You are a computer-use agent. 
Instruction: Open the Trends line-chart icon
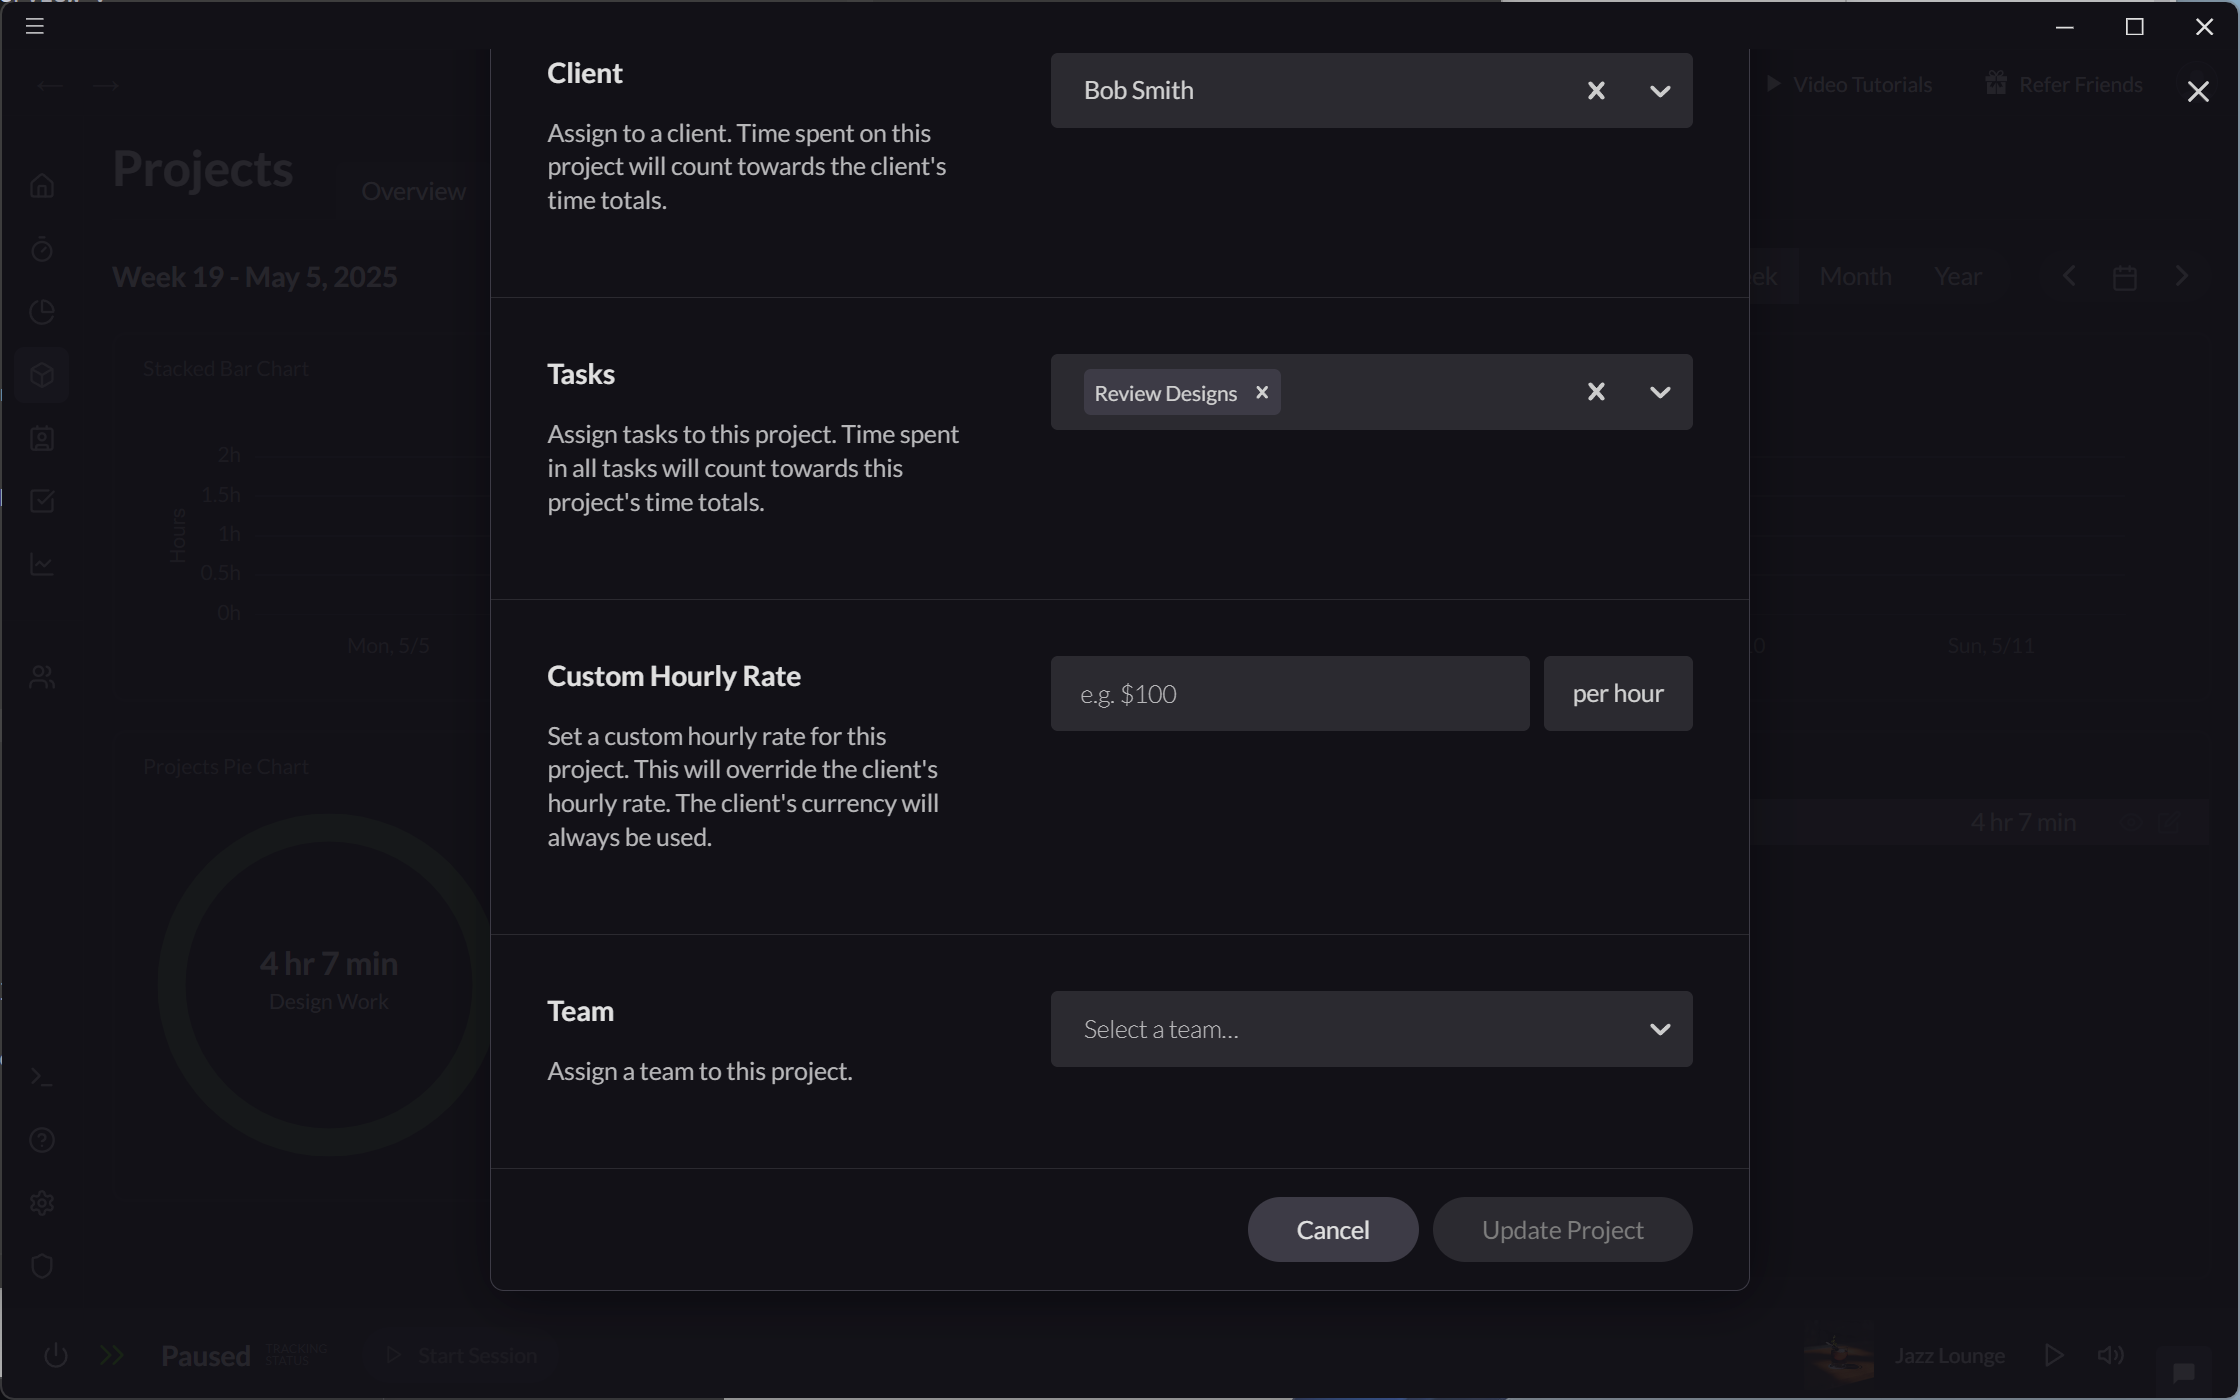coord(41,564)
